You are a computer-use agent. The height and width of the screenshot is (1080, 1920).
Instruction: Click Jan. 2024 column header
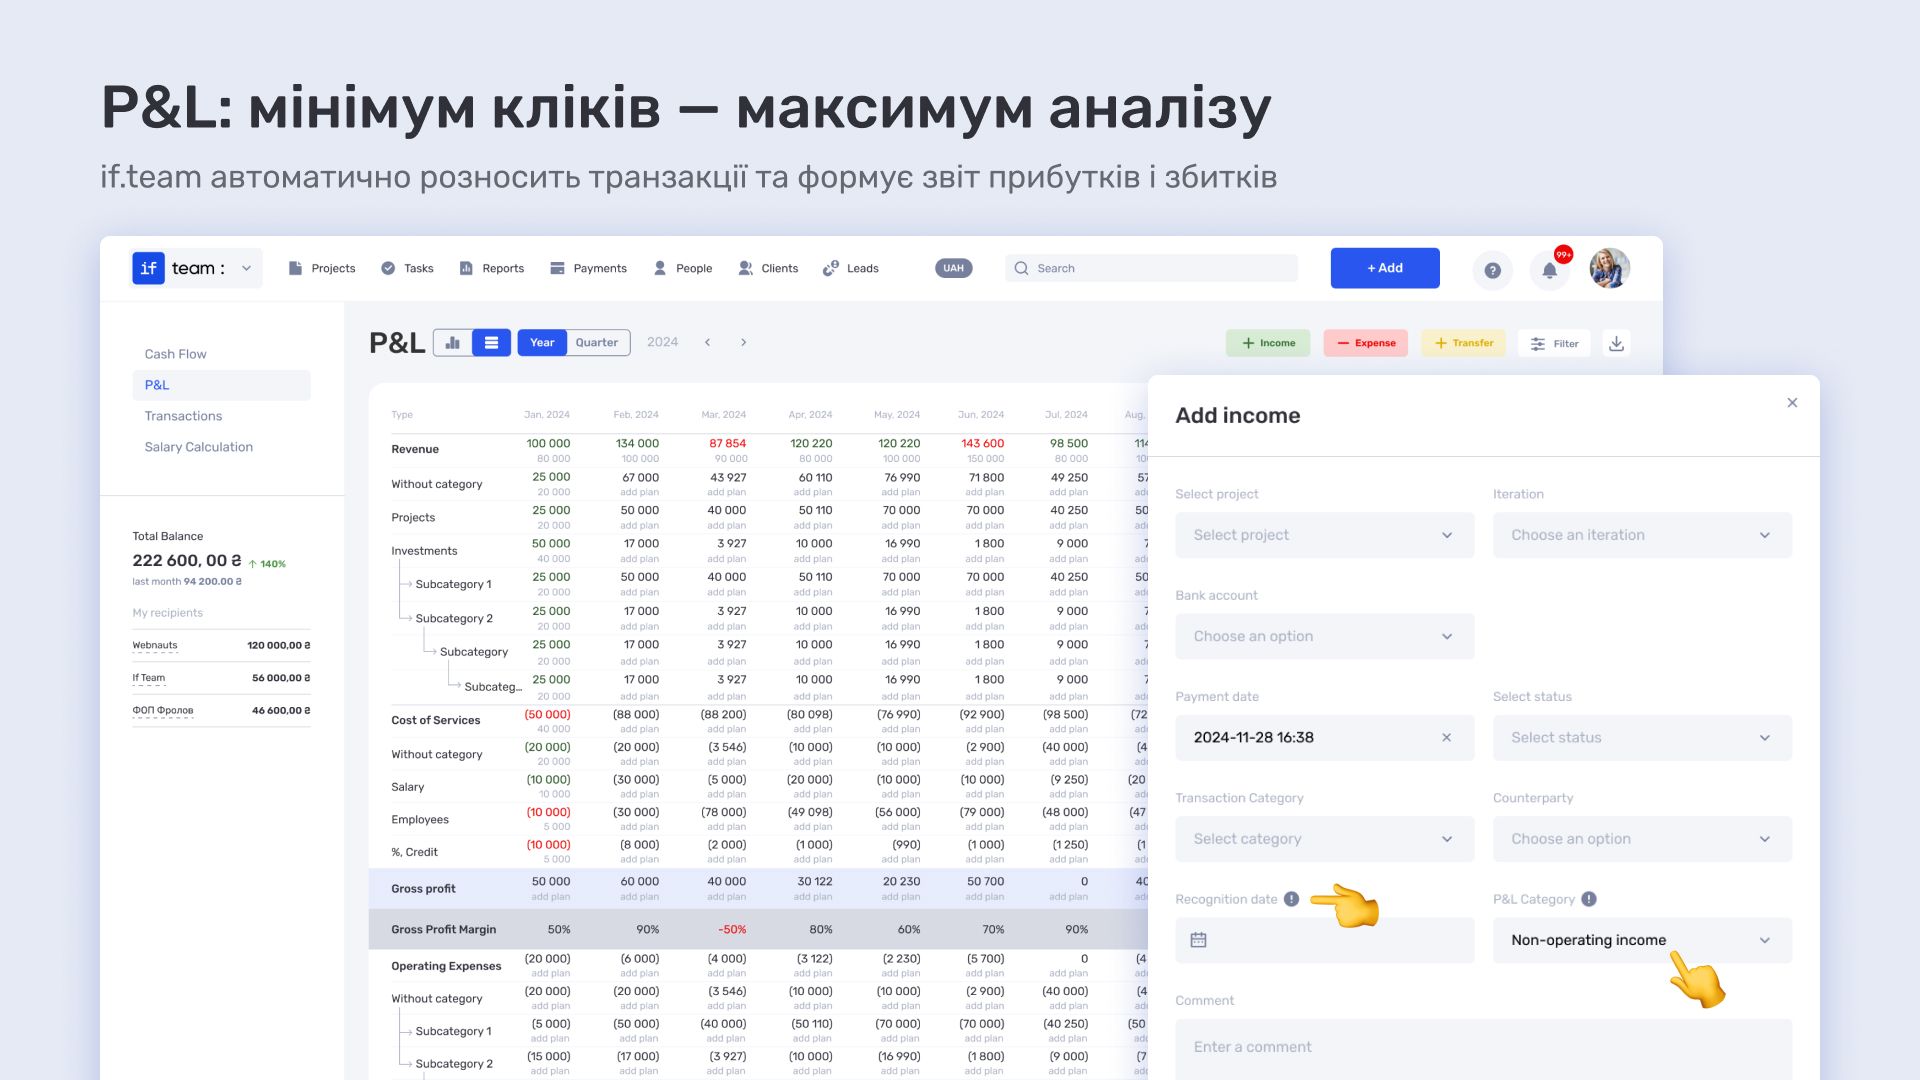[547, 414]
